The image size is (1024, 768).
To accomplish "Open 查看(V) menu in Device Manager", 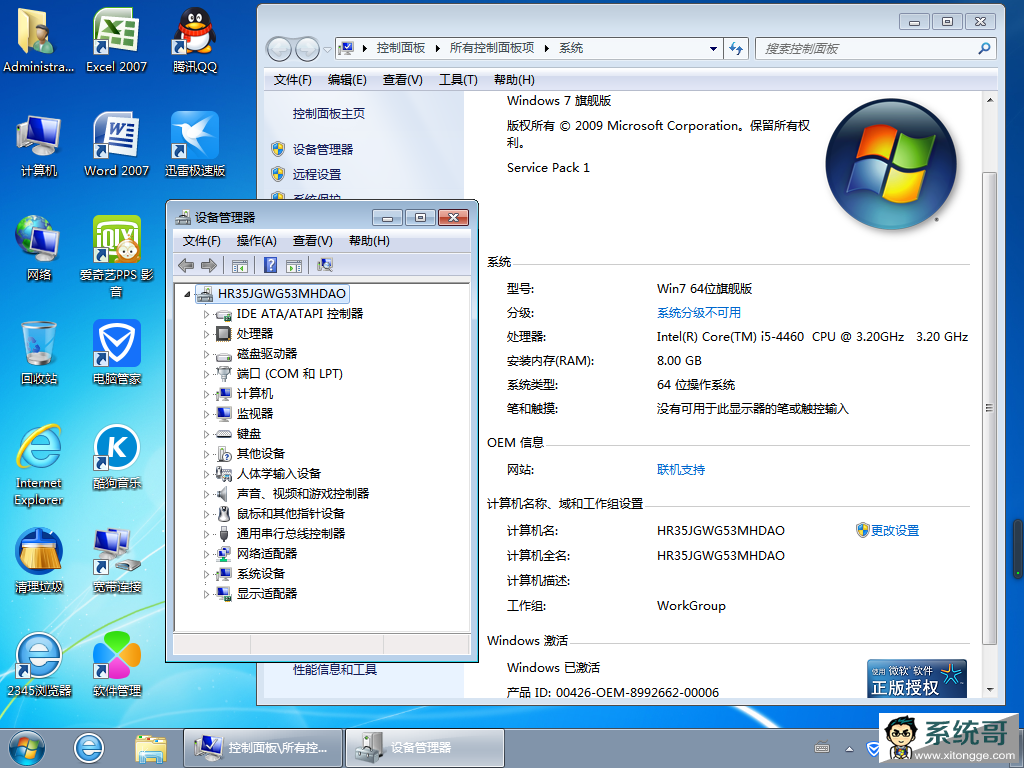I will point(313,241).
